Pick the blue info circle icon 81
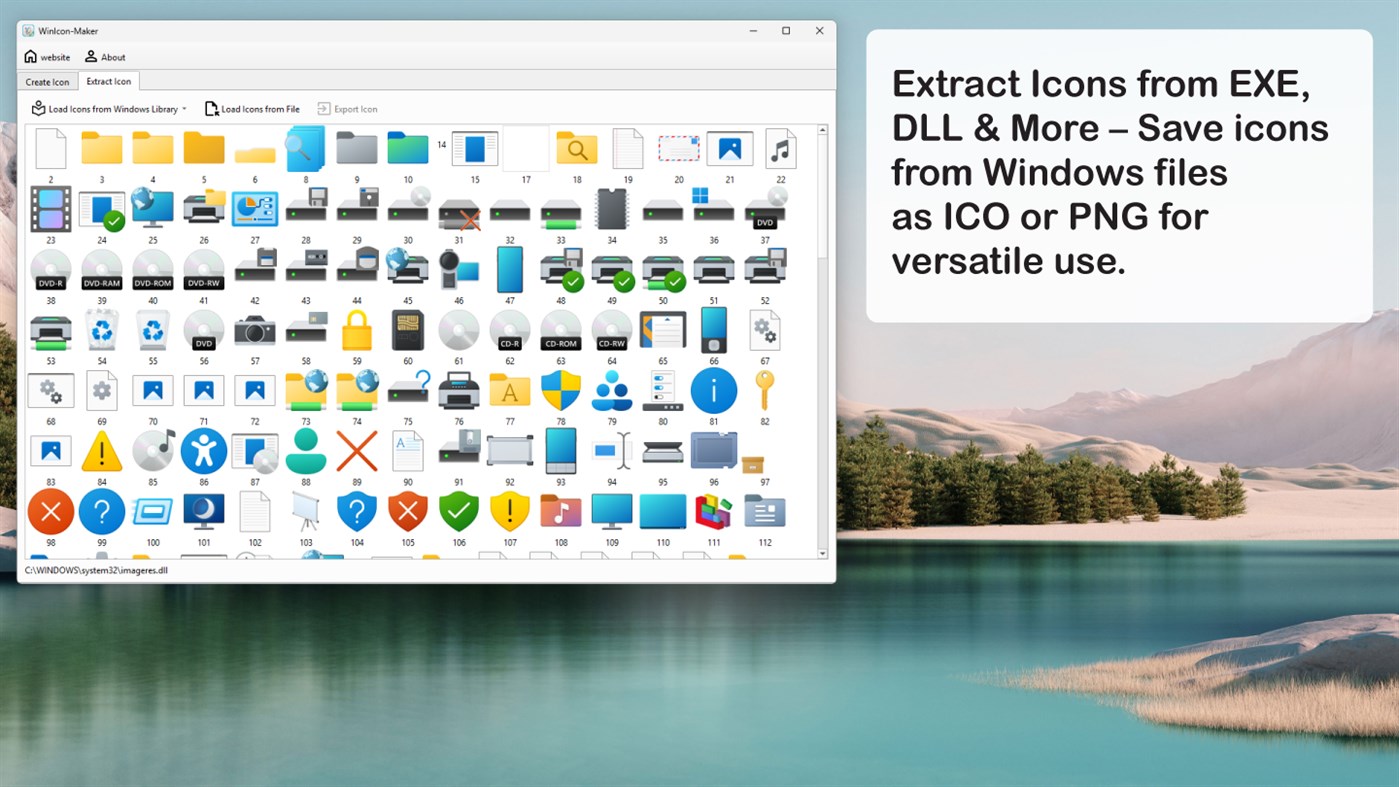 [x=713, y=390]
